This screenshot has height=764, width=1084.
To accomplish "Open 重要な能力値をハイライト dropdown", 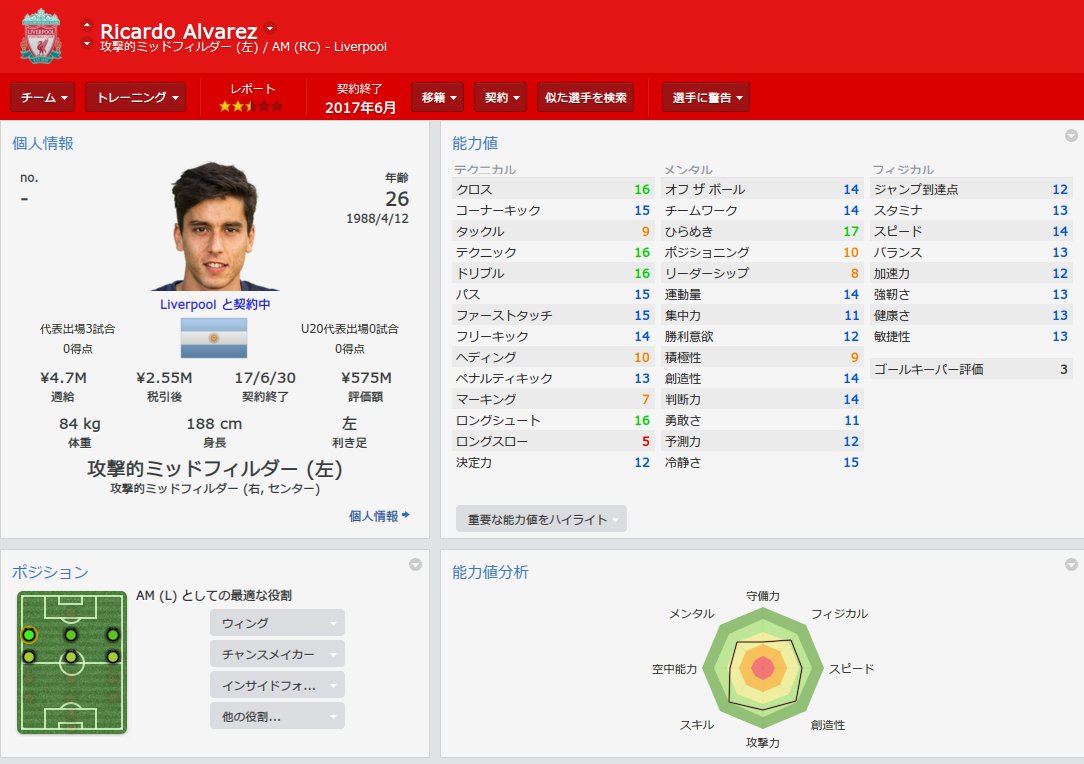I will pyautogui.click(x=541, y=519).
